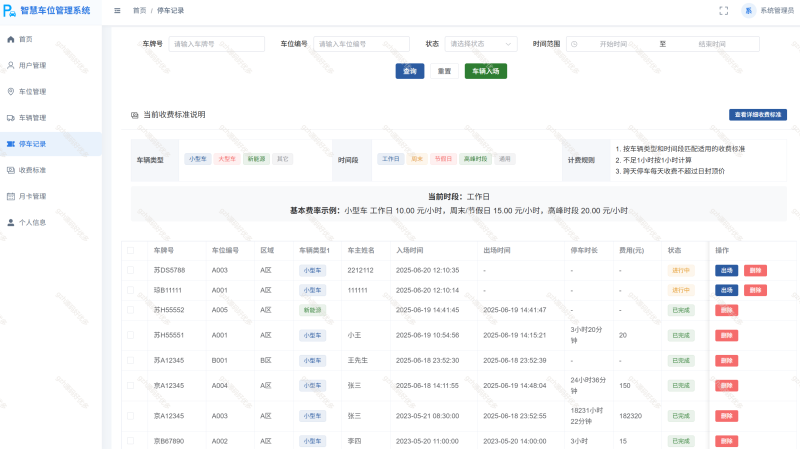800x449 pixels.
Task: Open 收费标准 menu item
Action: click(x=51, y=170)
